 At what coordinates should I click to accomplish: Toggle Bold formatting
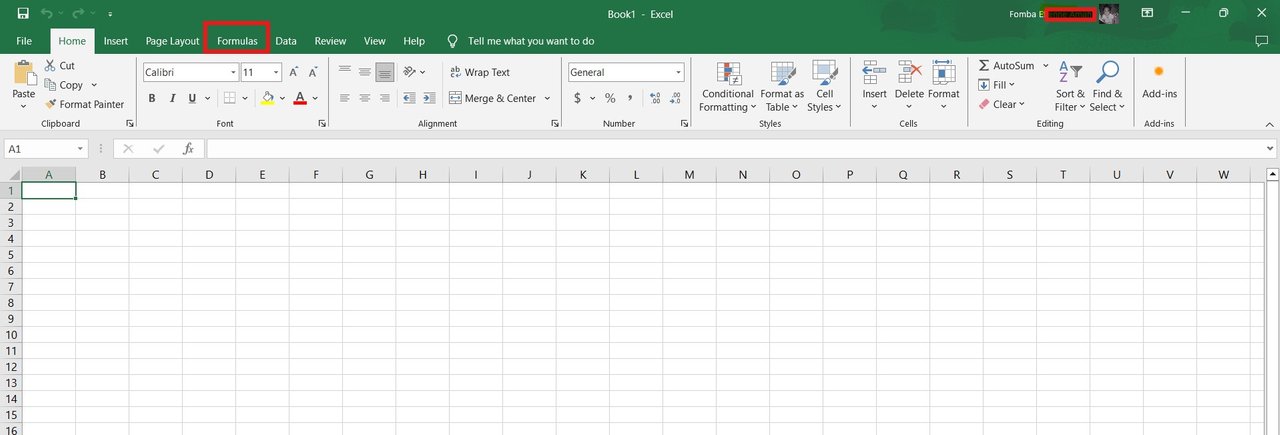(x=152, y=98)
